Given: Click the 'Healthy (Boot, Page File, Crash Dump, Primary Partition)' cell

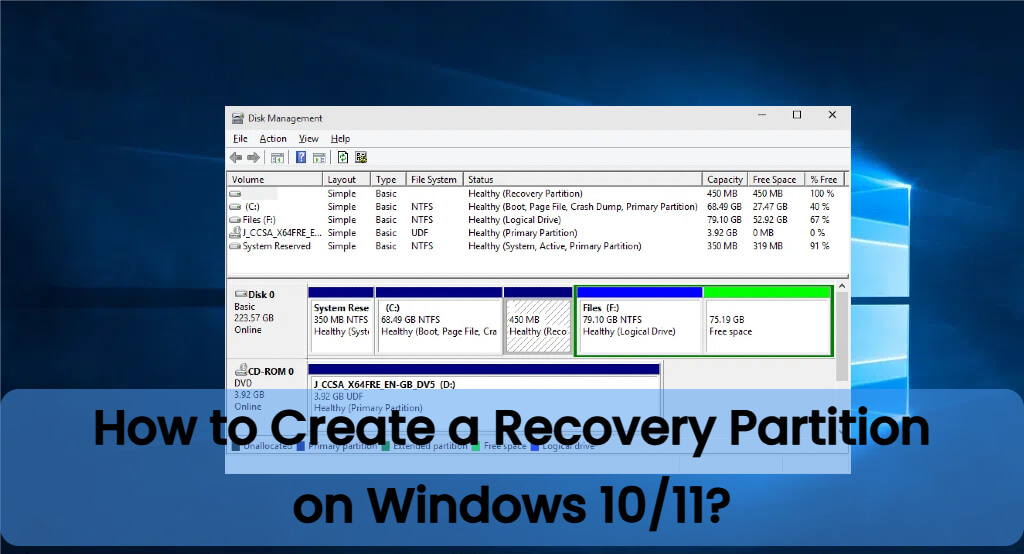Looking at the screenshot, I should 583,207.
